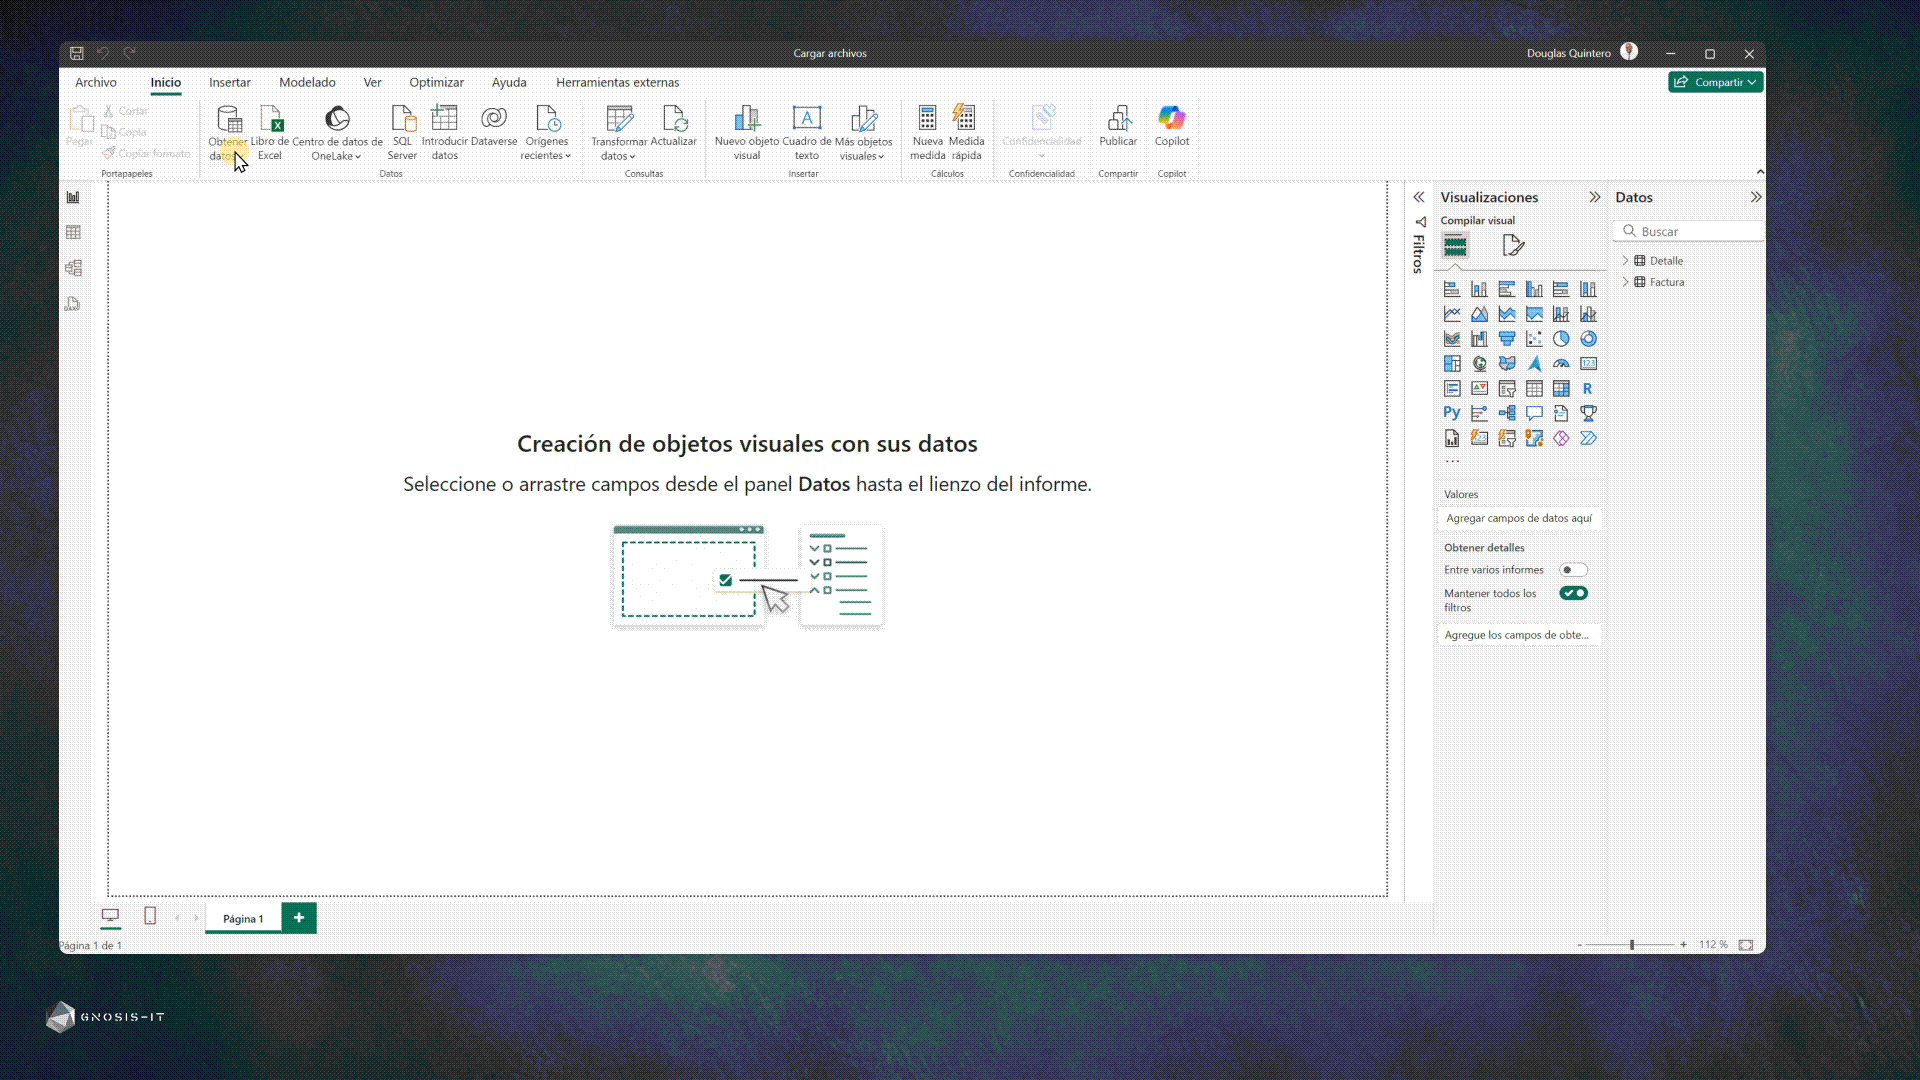Image resolution: width=1920 pixels, height=1080 pixels.
Task: Click Publicar in the ribbon
Action: point(1118,127)
